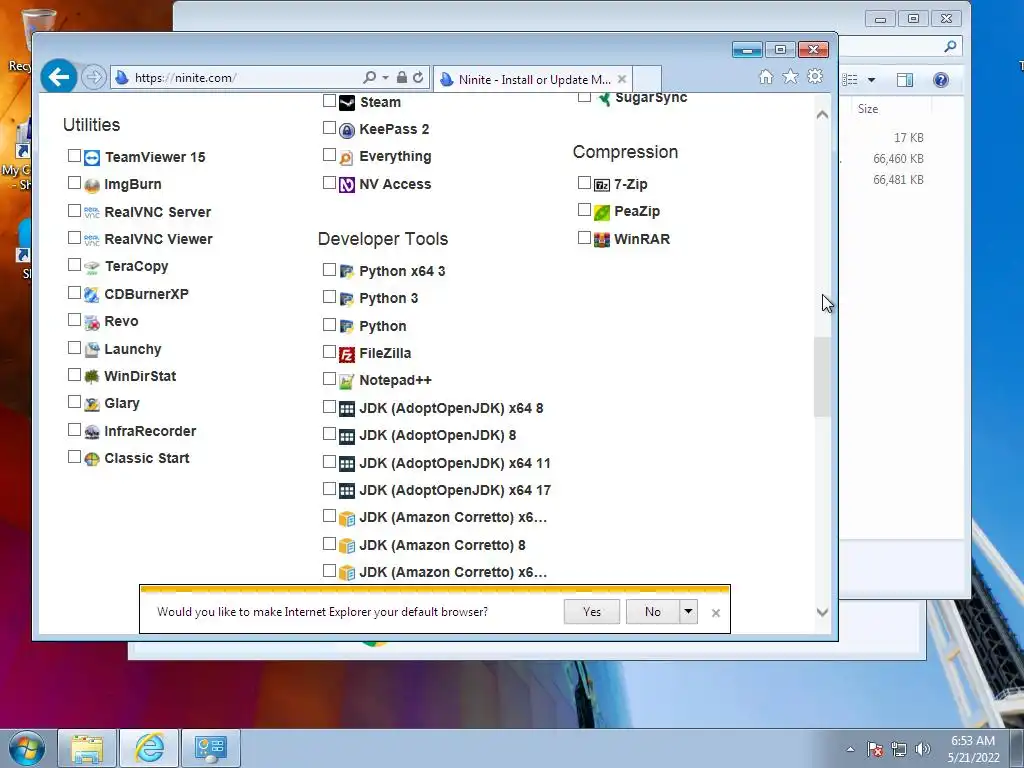1024x768 pixels.
Task: Refresh the Ninite page
Action: pos(419,78)
